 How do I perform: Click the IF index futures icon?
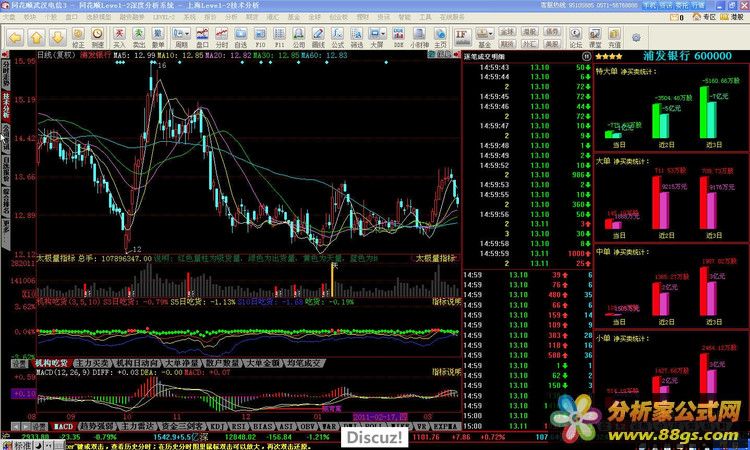[x=462, y=36]
